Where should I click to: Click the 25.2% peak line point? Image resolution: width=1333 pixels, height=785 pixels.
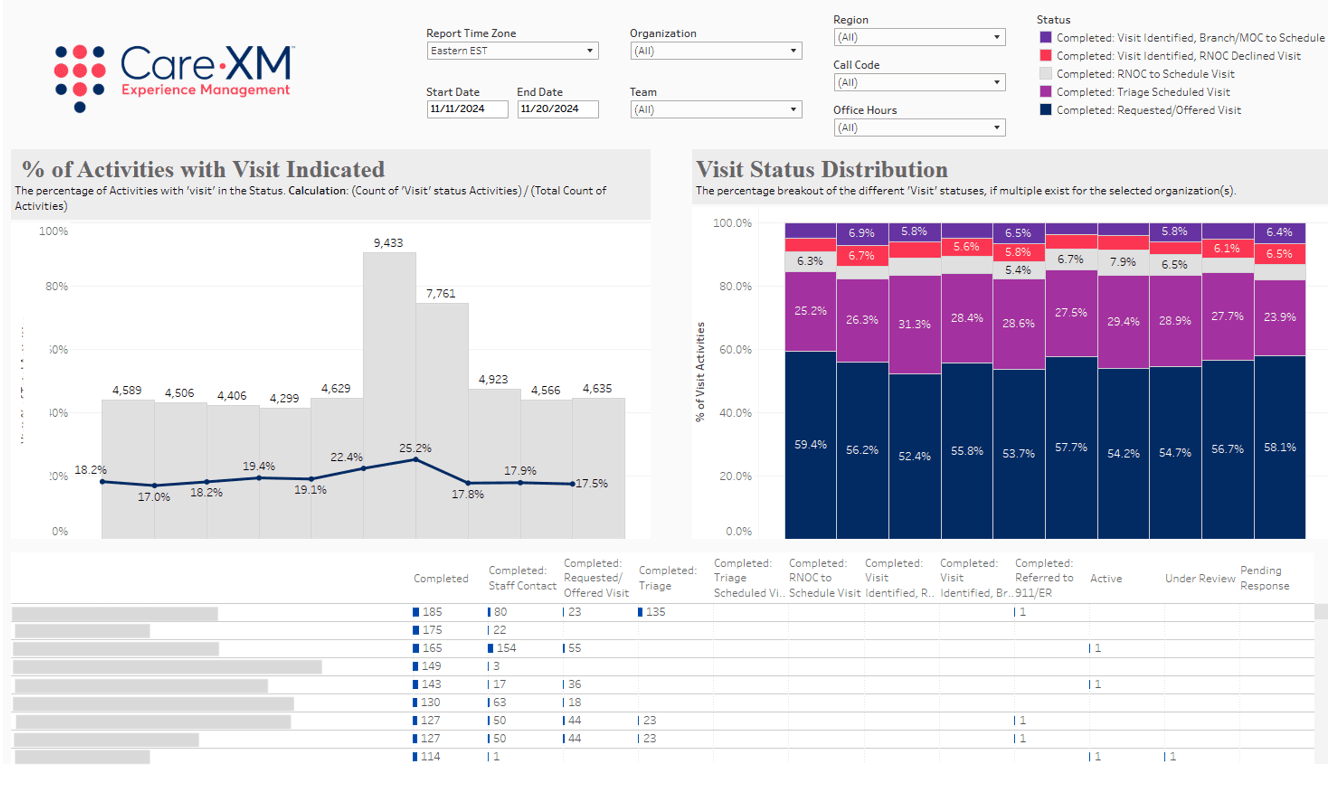click(x=415, y=459)
